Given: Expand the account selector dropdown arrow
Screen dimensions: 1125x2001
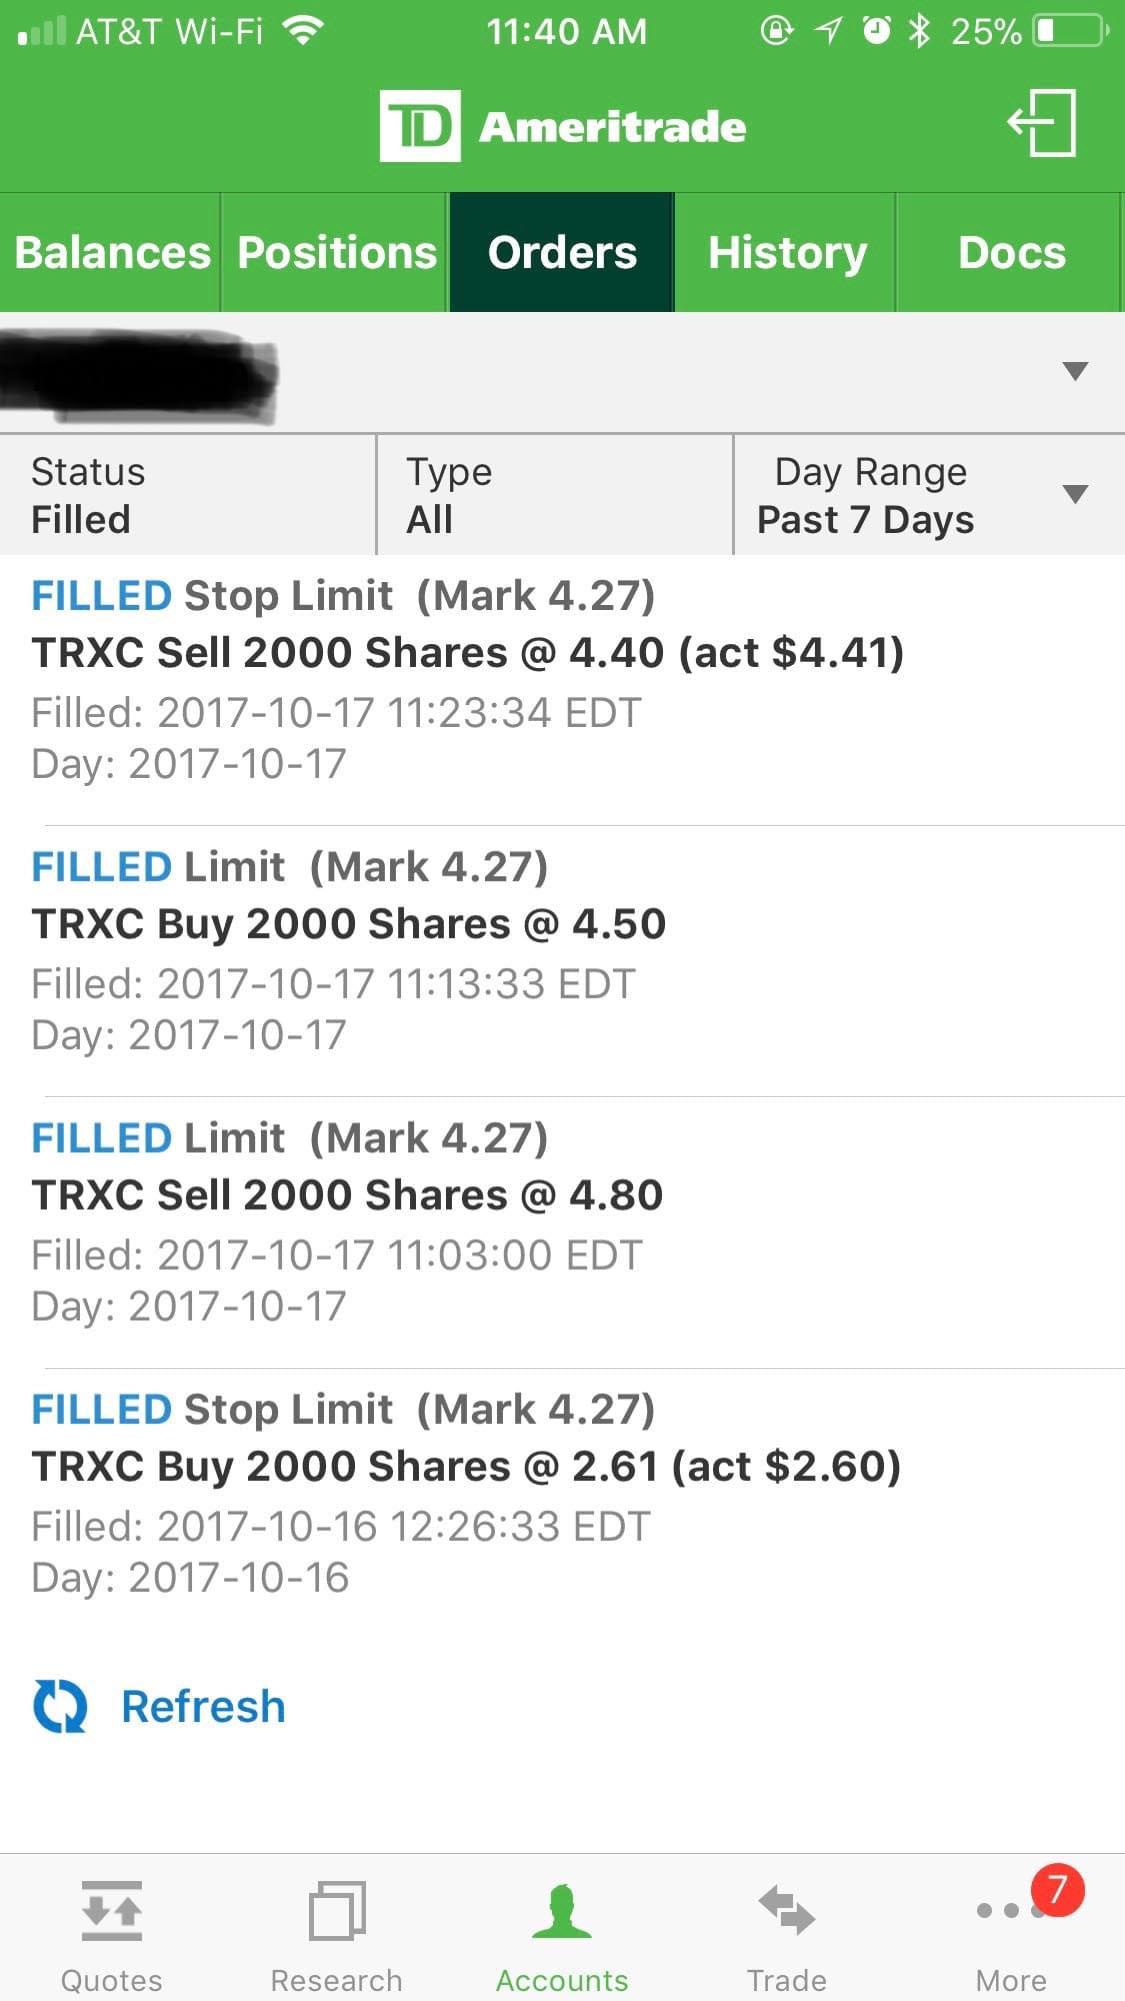Looking at the screenshot, I should coord(1075,371).
